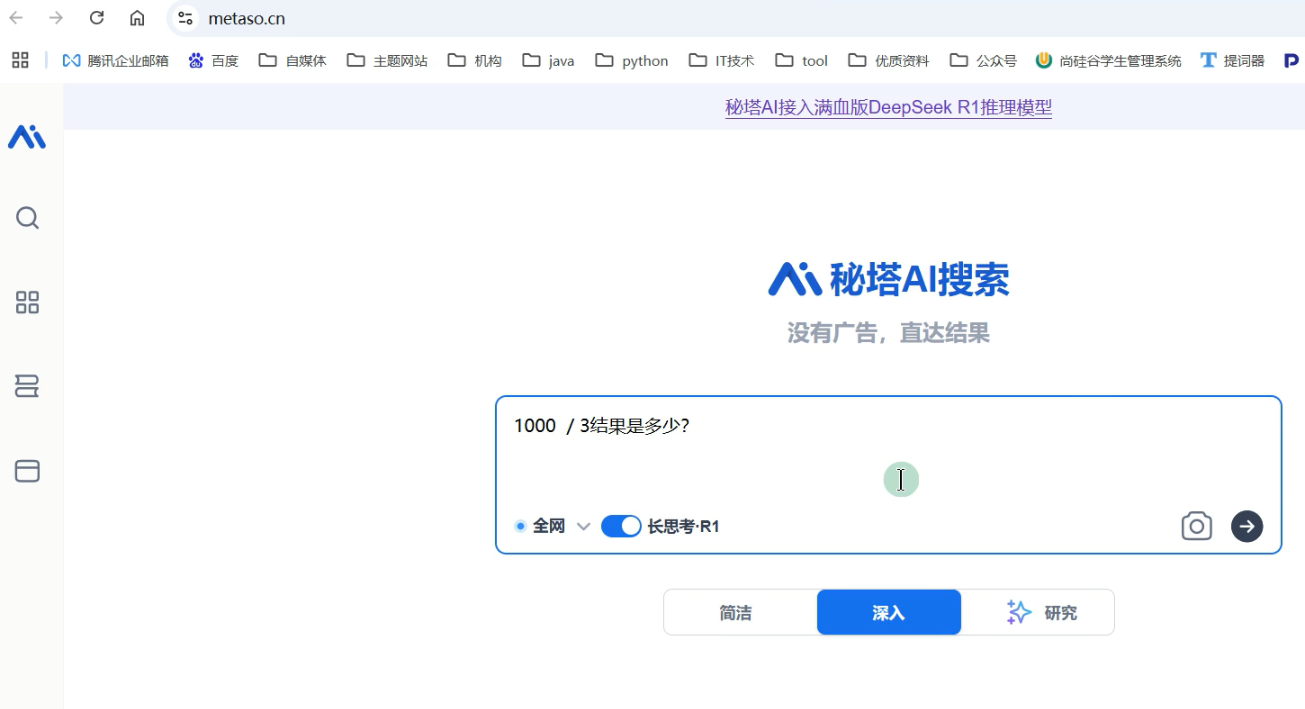Open 提词器 bookmark
This screenshot has width=1305, height=709.
[x=1232, y=60]
